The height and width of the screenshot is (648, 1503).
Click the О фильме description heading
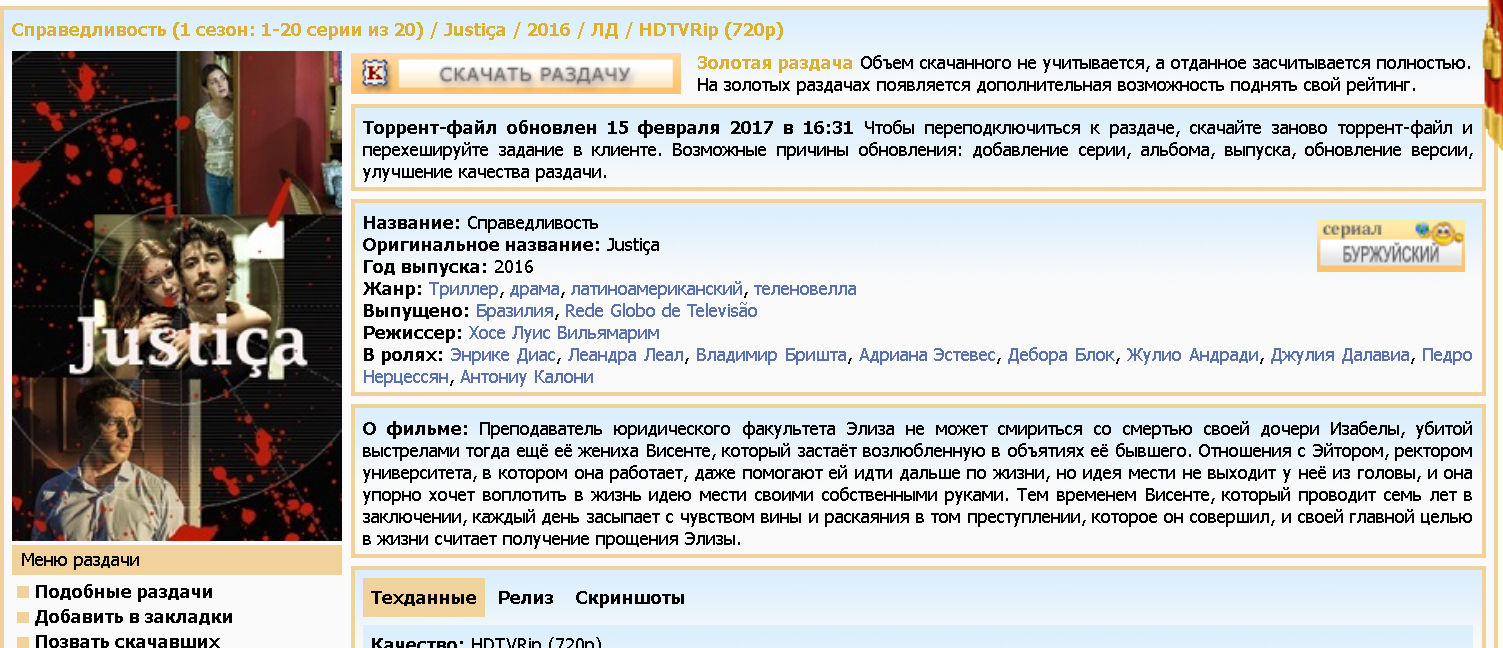point(415,429)
